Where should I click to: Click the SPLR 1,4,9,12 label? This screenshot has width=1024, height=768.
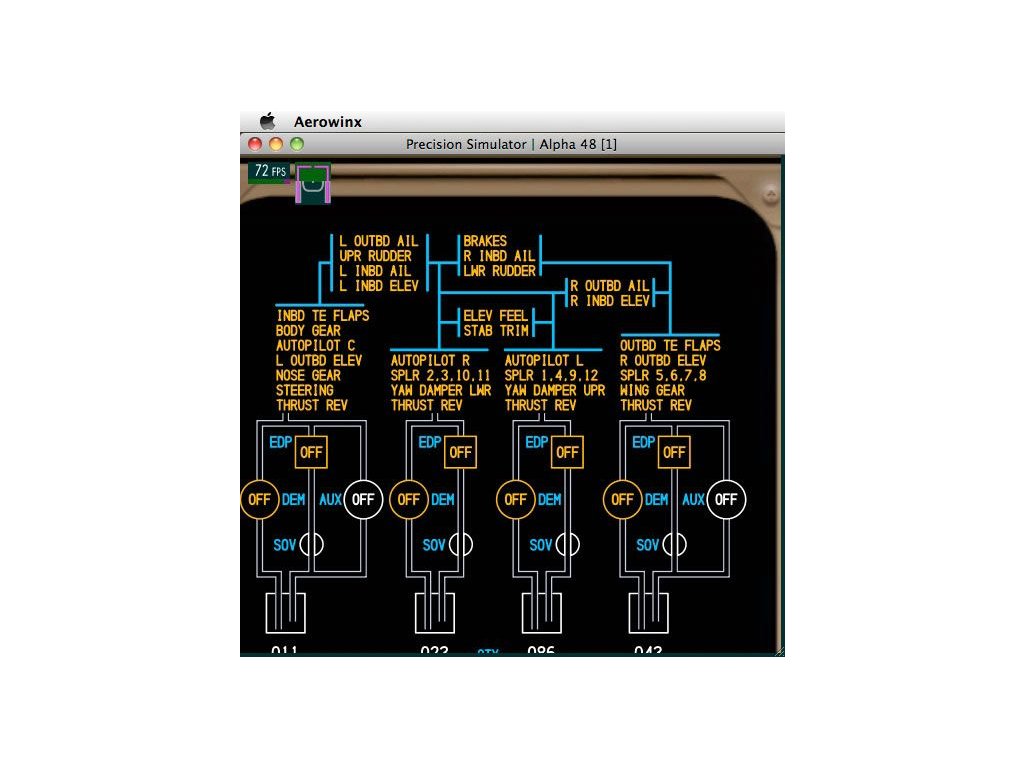coord(551,376)
